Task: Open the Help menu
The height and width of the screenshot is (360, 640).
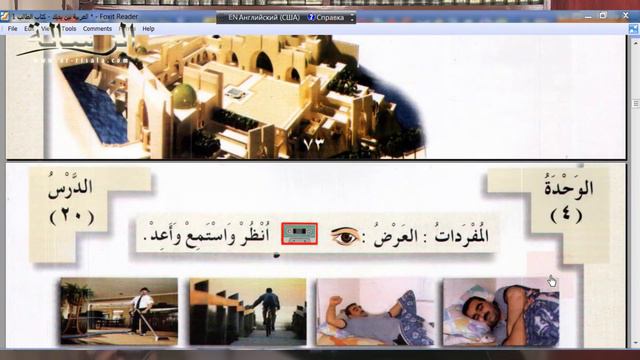Action: [x=148, y=29]
